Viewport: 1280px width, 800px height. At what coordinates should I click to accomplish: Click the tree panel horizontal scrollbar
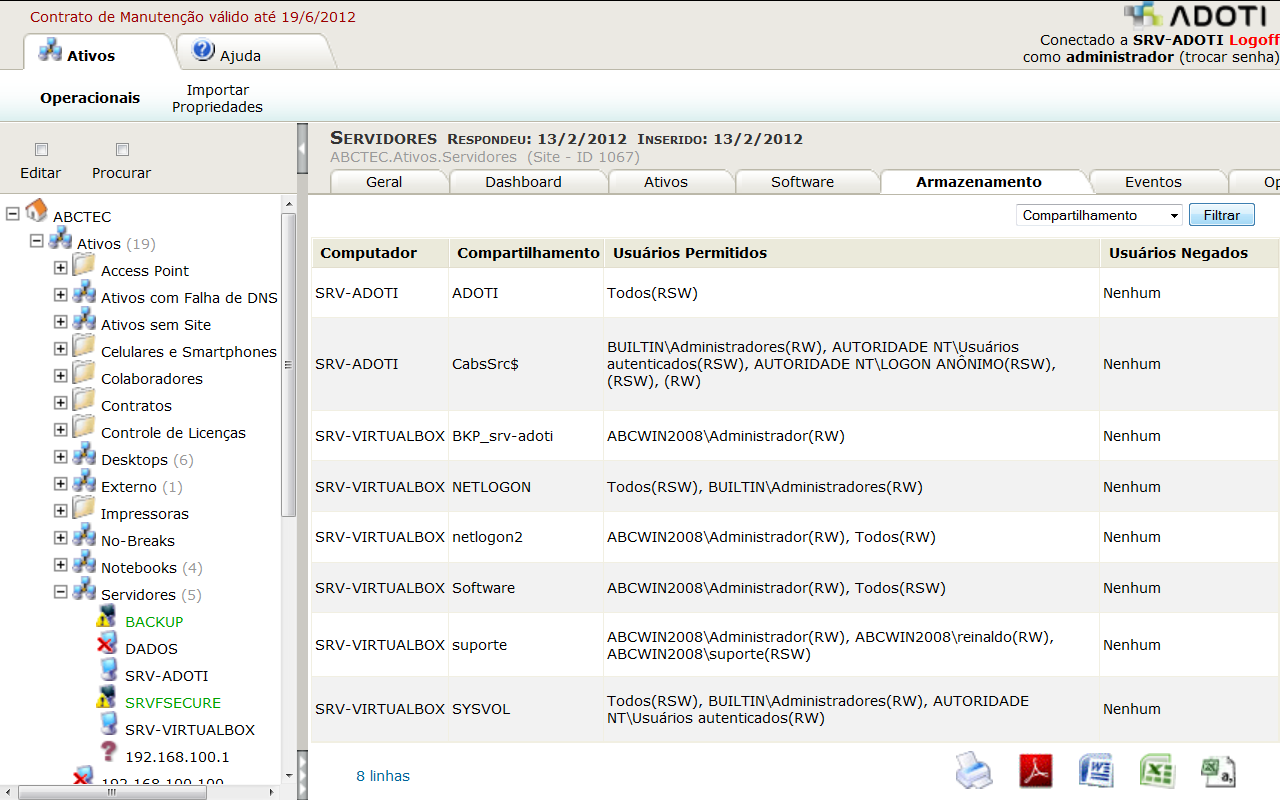(x=111, y=791)
